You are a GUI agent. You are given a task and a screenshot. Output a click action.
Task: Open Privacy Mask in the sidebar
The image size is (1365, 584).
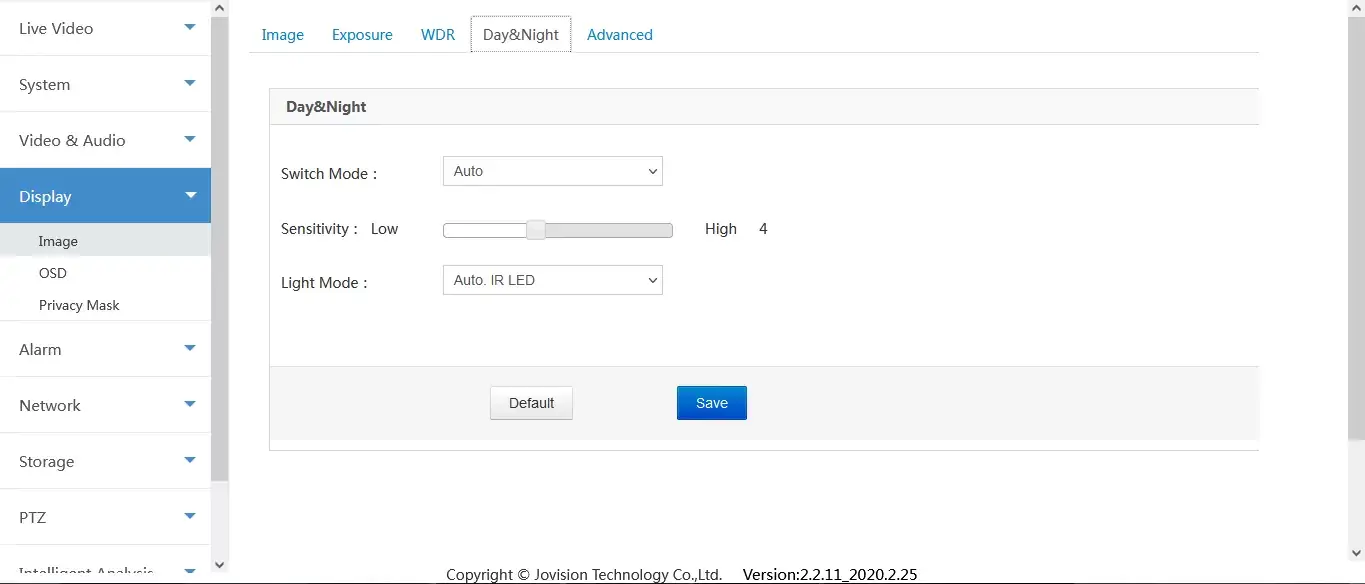79,305
